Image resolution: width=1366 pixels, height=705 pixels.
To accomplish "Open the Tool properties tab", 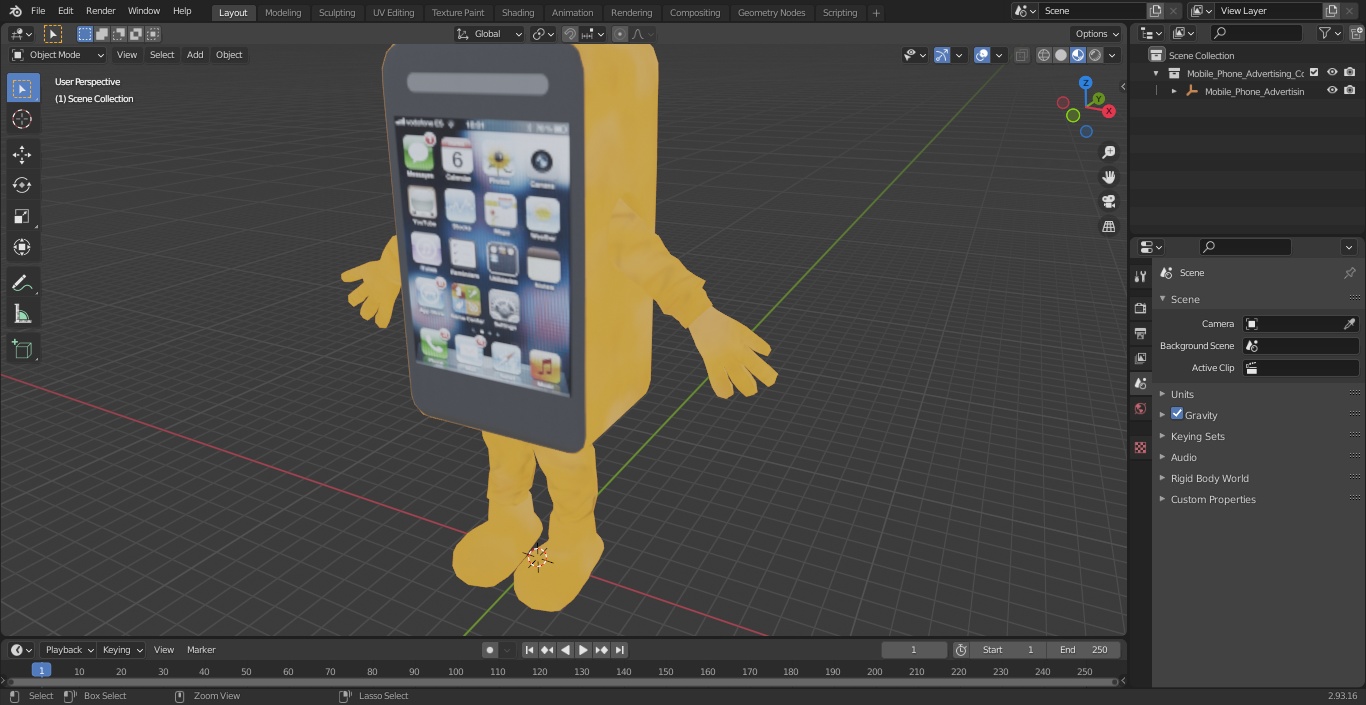I will click(1140, 277).
